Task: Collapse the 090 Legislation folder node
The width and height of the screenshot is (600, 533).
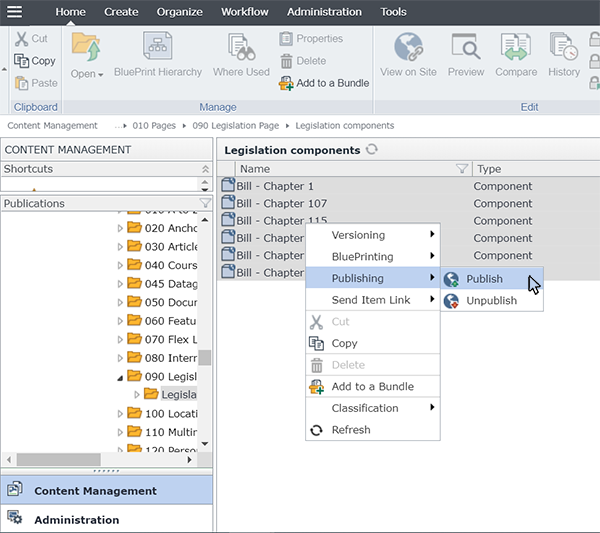Action: tap(121, 377)
